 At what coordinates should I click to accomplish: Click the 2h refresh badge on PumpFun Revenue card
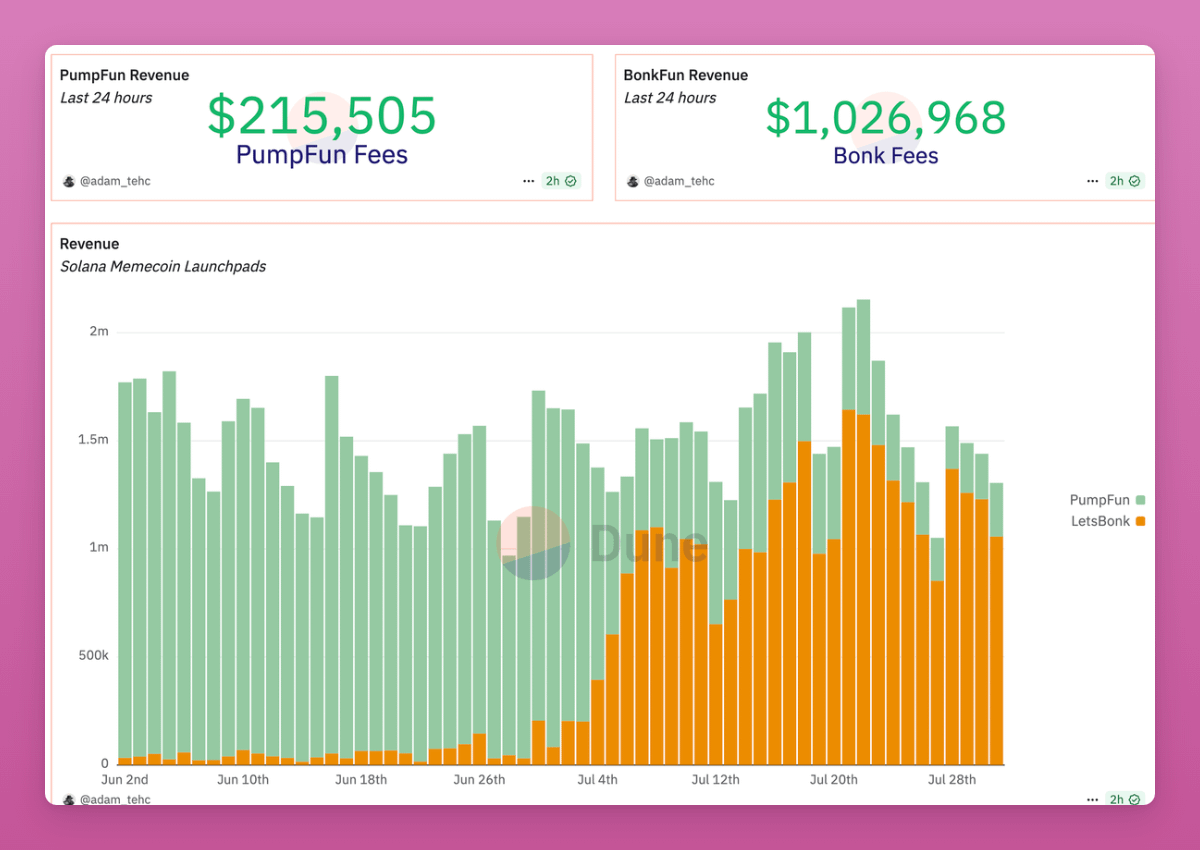coord(561,181)
